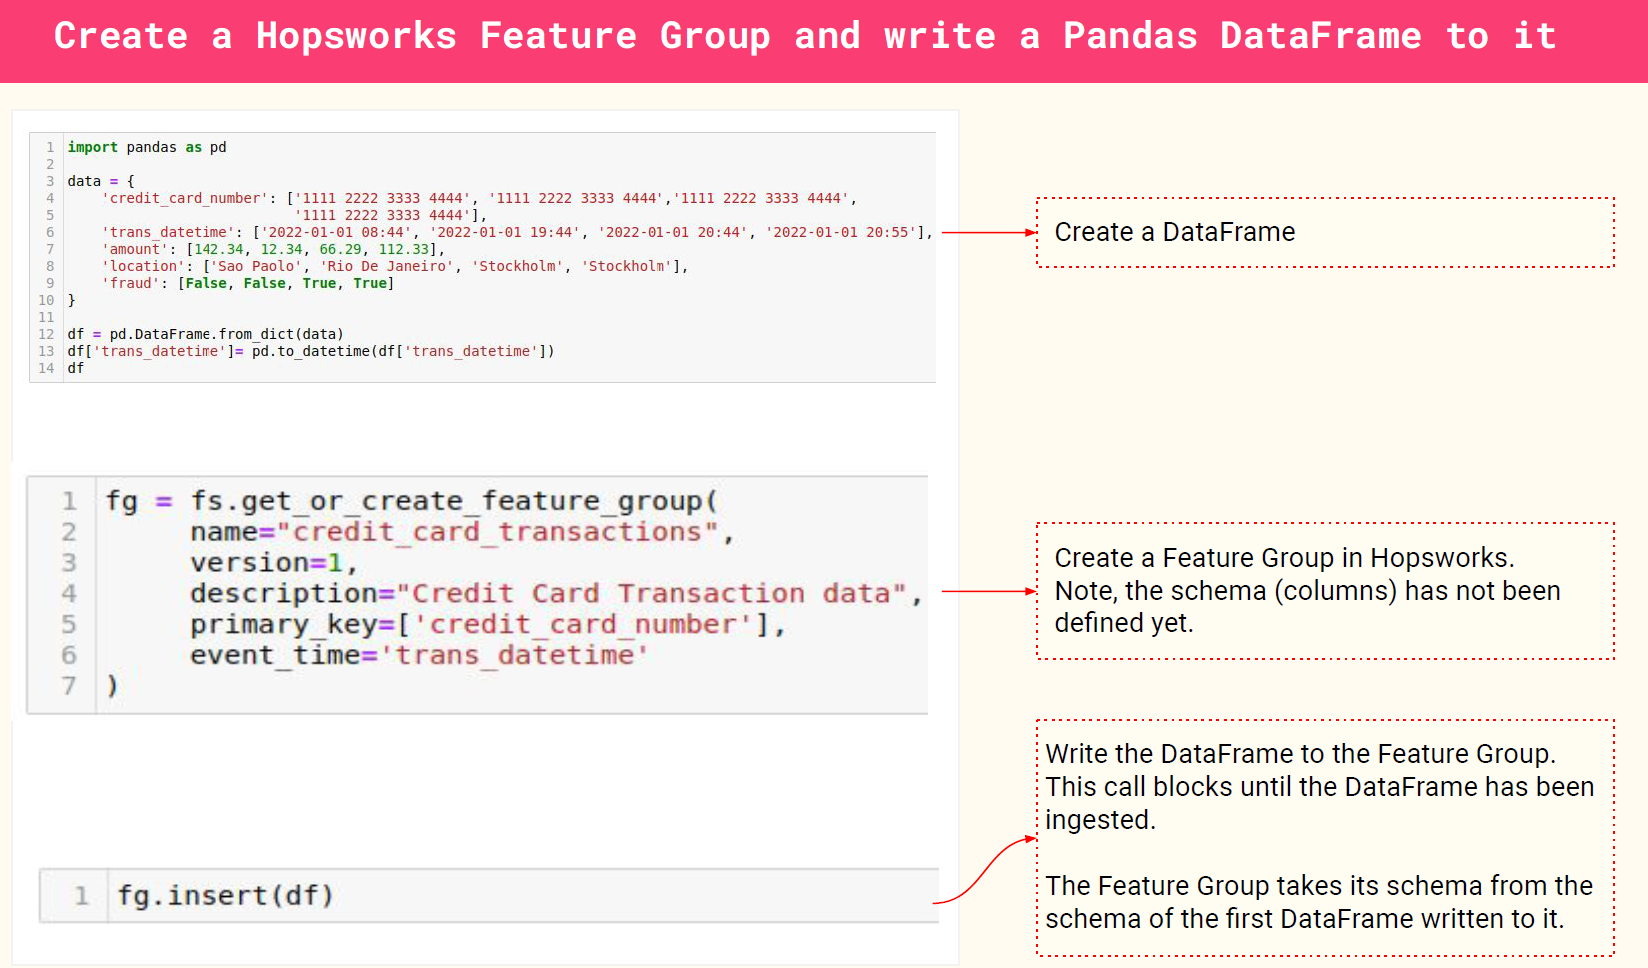
Task: Click the event_time='trans_datetime' line
Action: click(420, 655)
